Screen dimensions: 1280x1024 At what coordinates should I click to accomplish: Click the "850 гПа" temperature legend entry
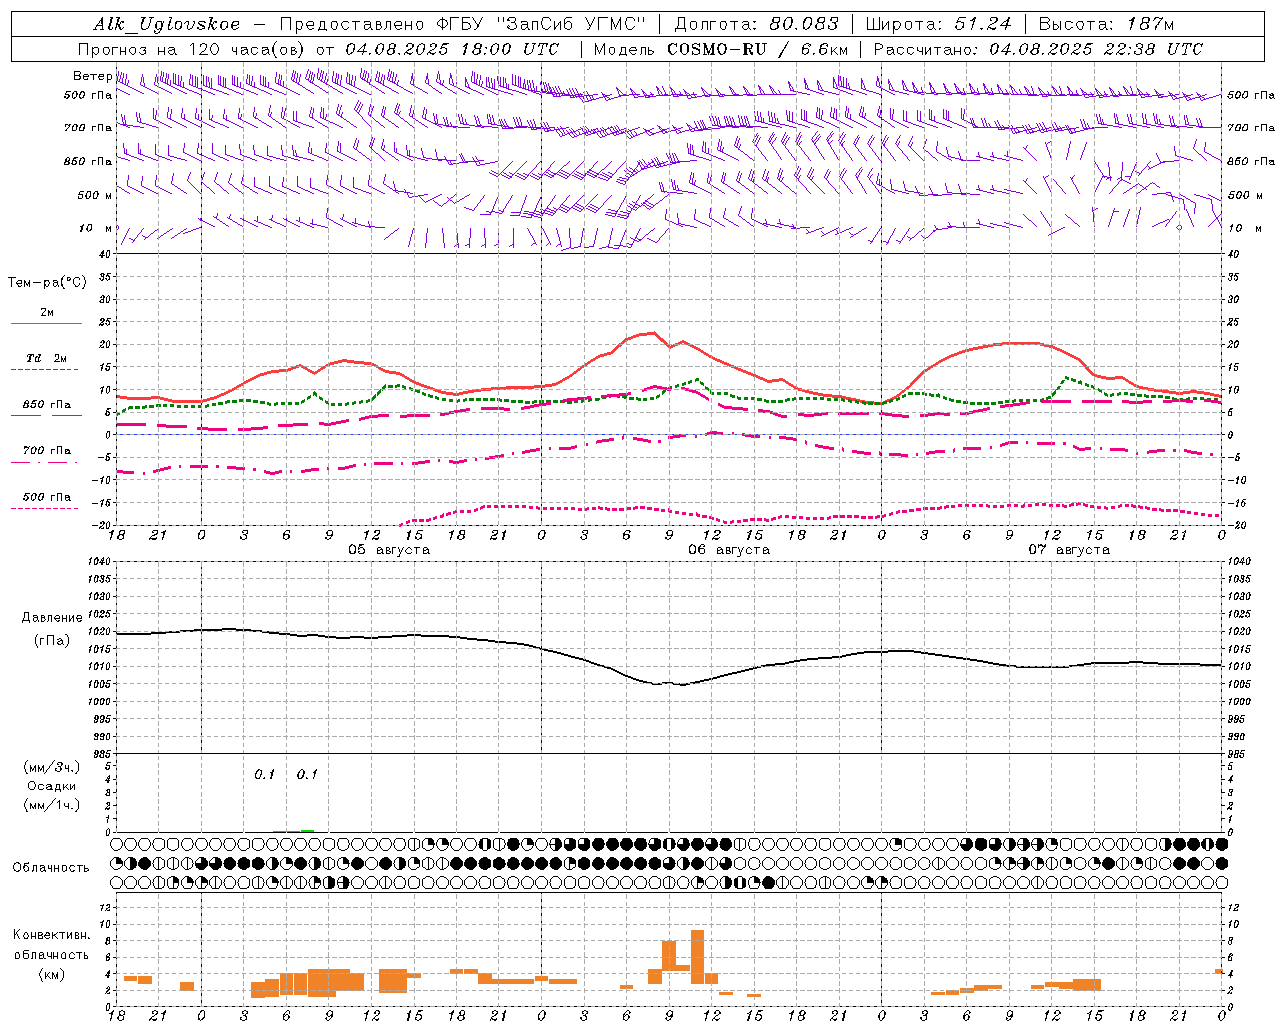(46, 405)
